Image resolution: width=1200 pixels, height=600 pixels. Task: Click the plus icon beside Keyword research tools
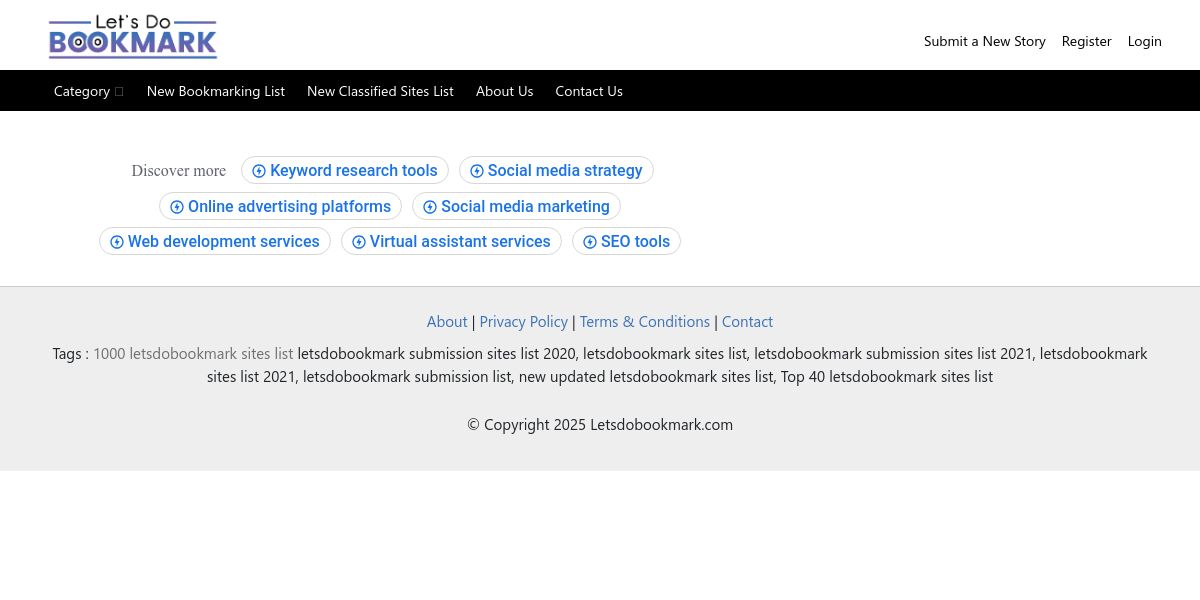pos(259,171)
